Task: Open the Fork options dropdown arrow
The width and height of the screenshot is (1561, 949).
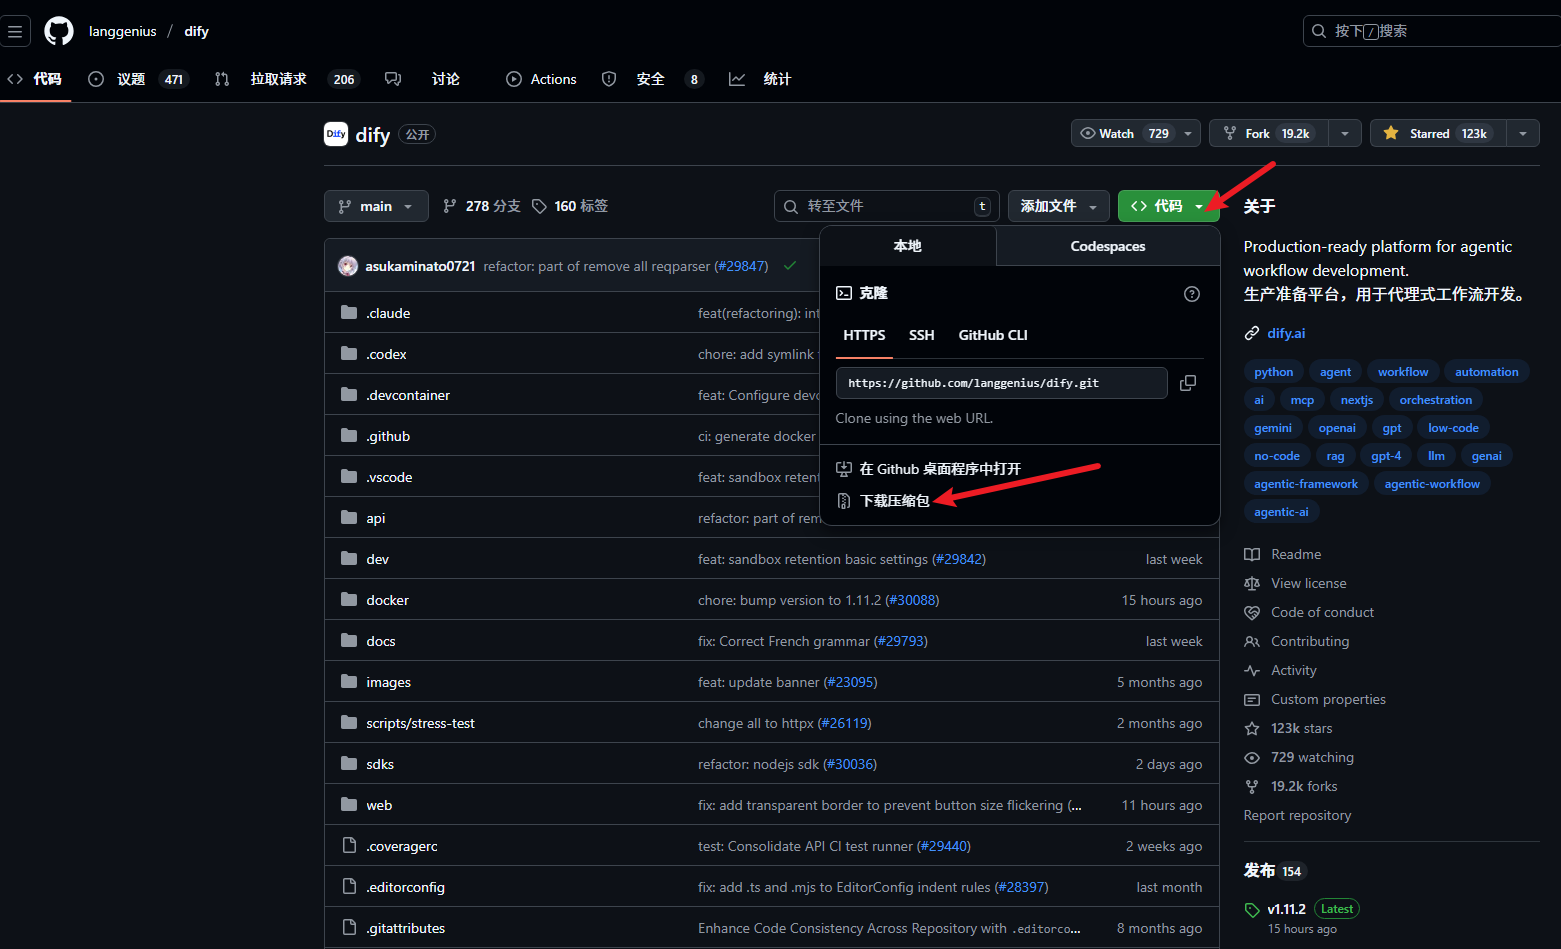Action: coord(1344,134)
